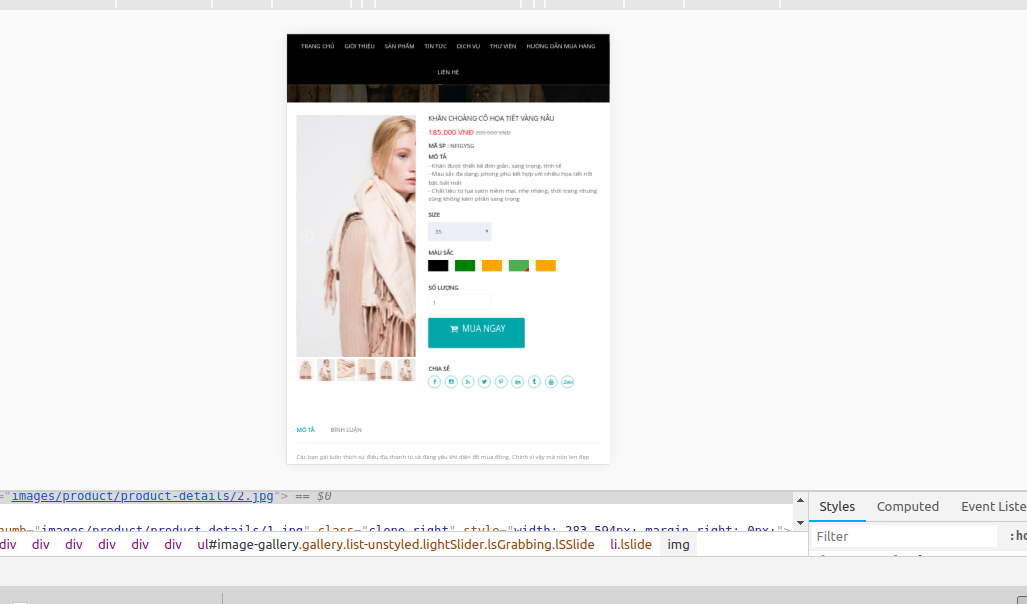1027x604 pixels.
Task: Click the MÃ SP product code text
Action: tap(451, 146)
